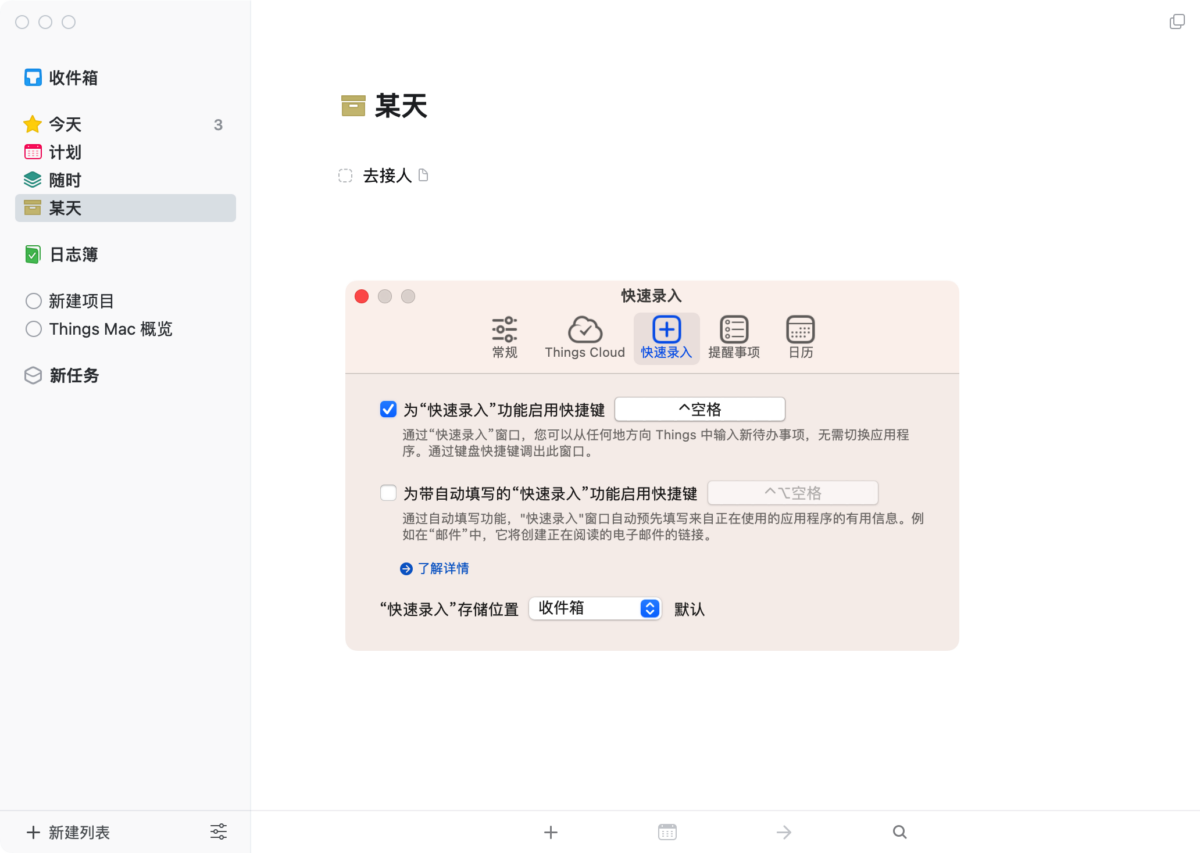This screenshot has height=853, width=1200.
Task: Click the ^空格 shortcut field
Action: pos(700,409)
